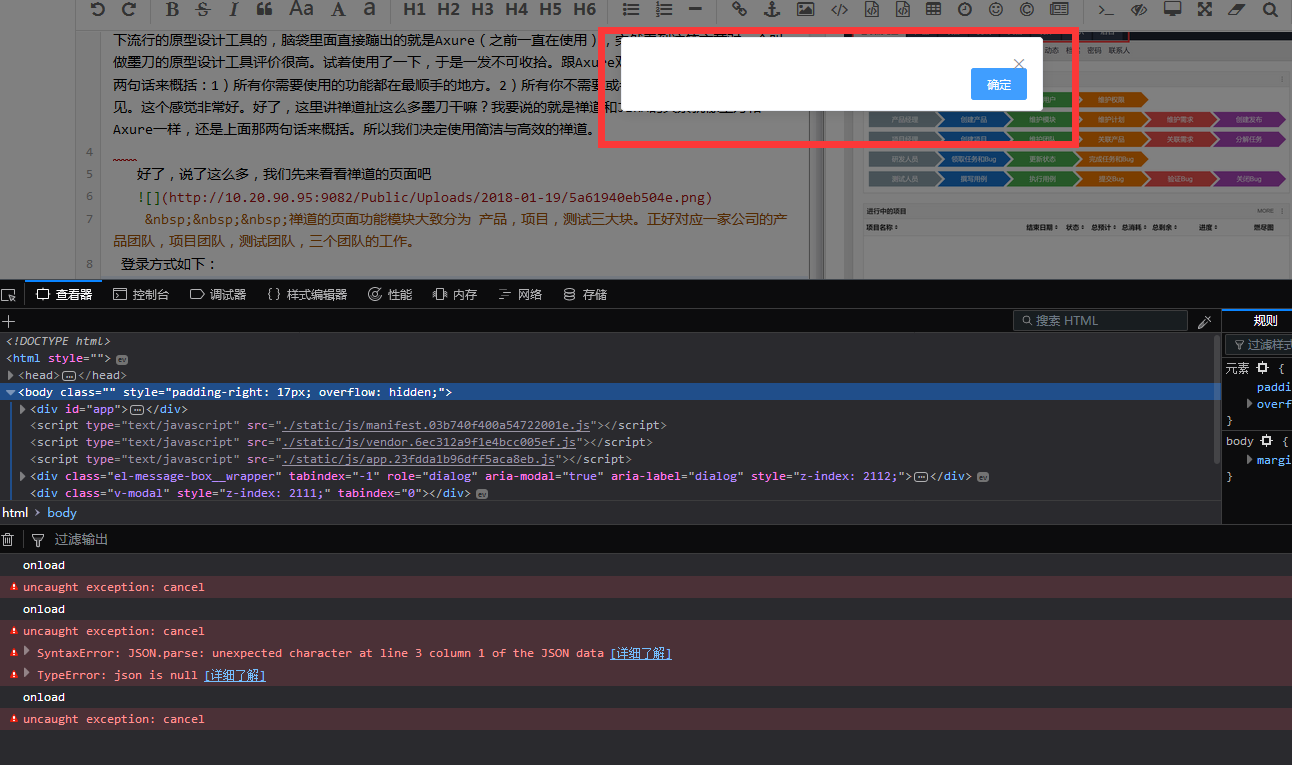
Task: Insert a horizontal rule
Action: [x=695, y=10]
